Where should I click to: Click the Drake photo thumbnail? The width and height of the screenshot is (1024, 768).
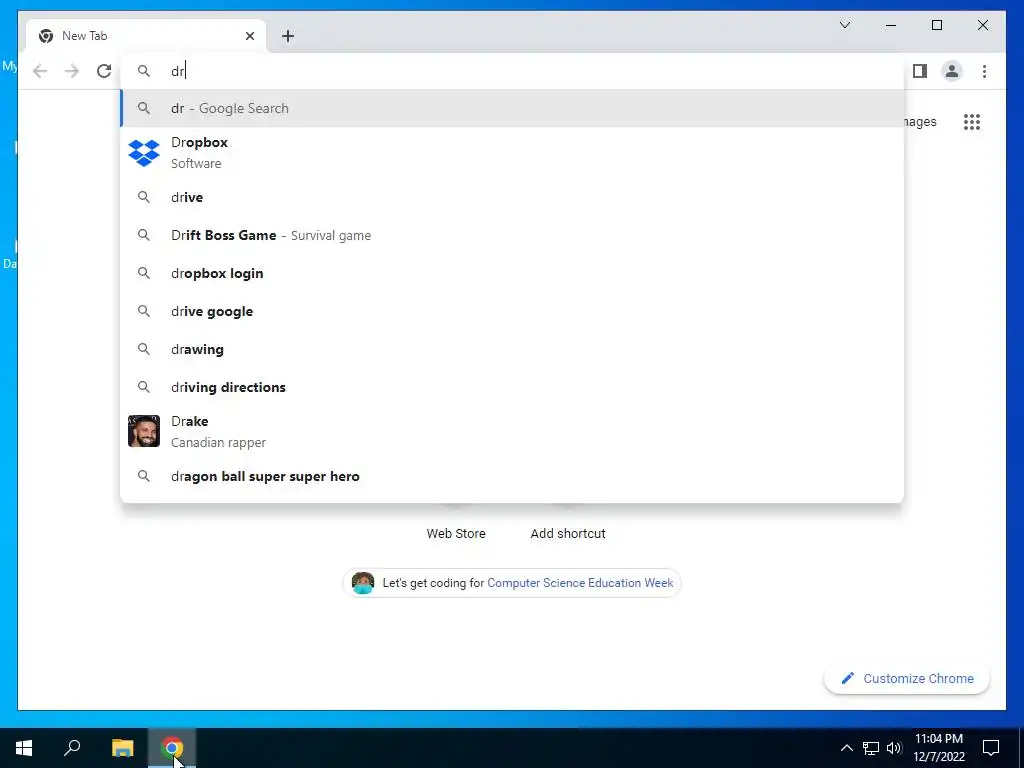tap(144, 431)
